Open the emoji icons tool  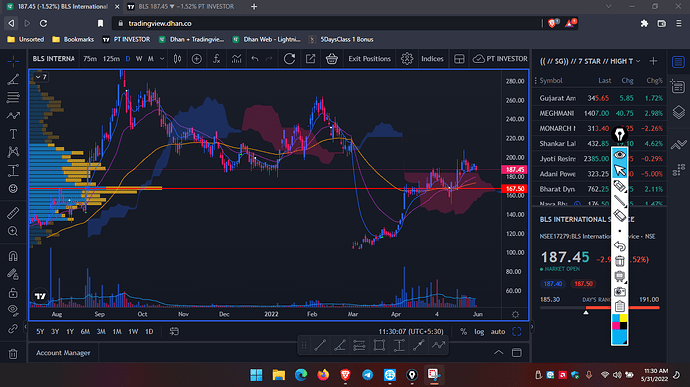point(13,188)
